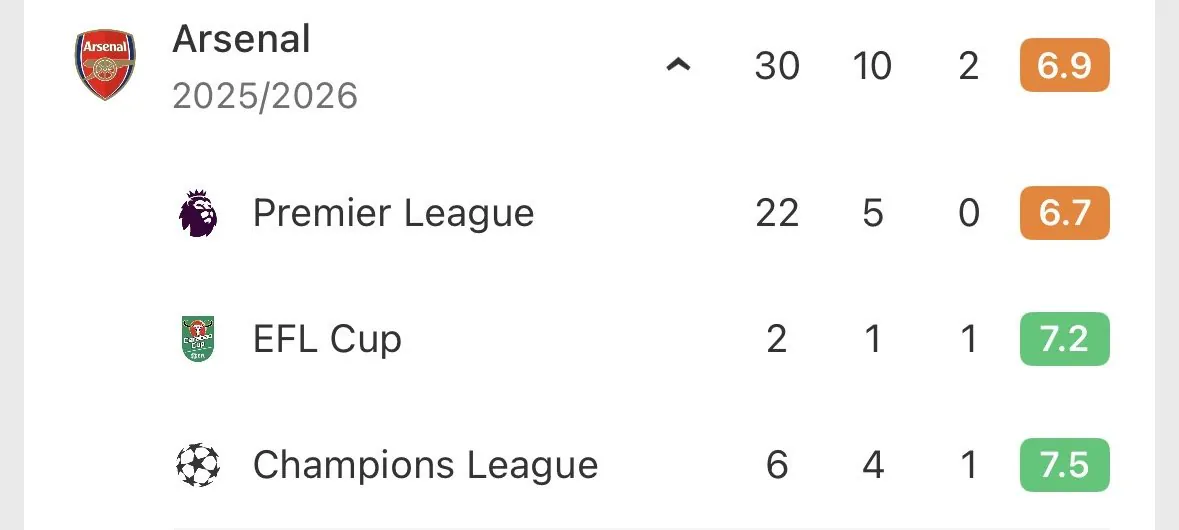Click the 6 Champions League appearances value

tap(777, 465)
